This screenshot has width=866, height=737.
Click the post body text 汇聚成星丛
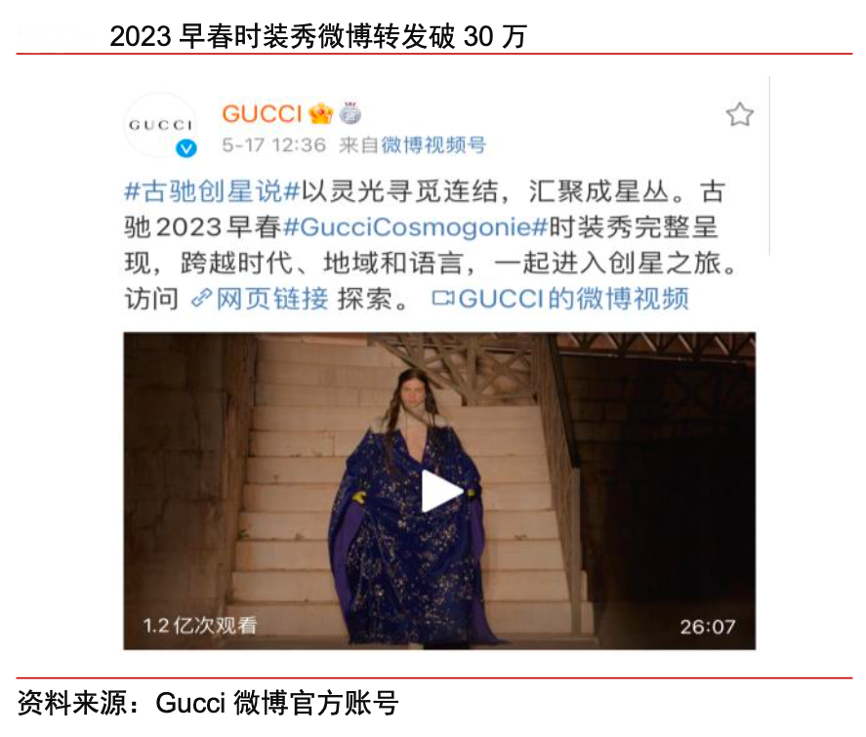pyautogui.click(x=599, y=191)
